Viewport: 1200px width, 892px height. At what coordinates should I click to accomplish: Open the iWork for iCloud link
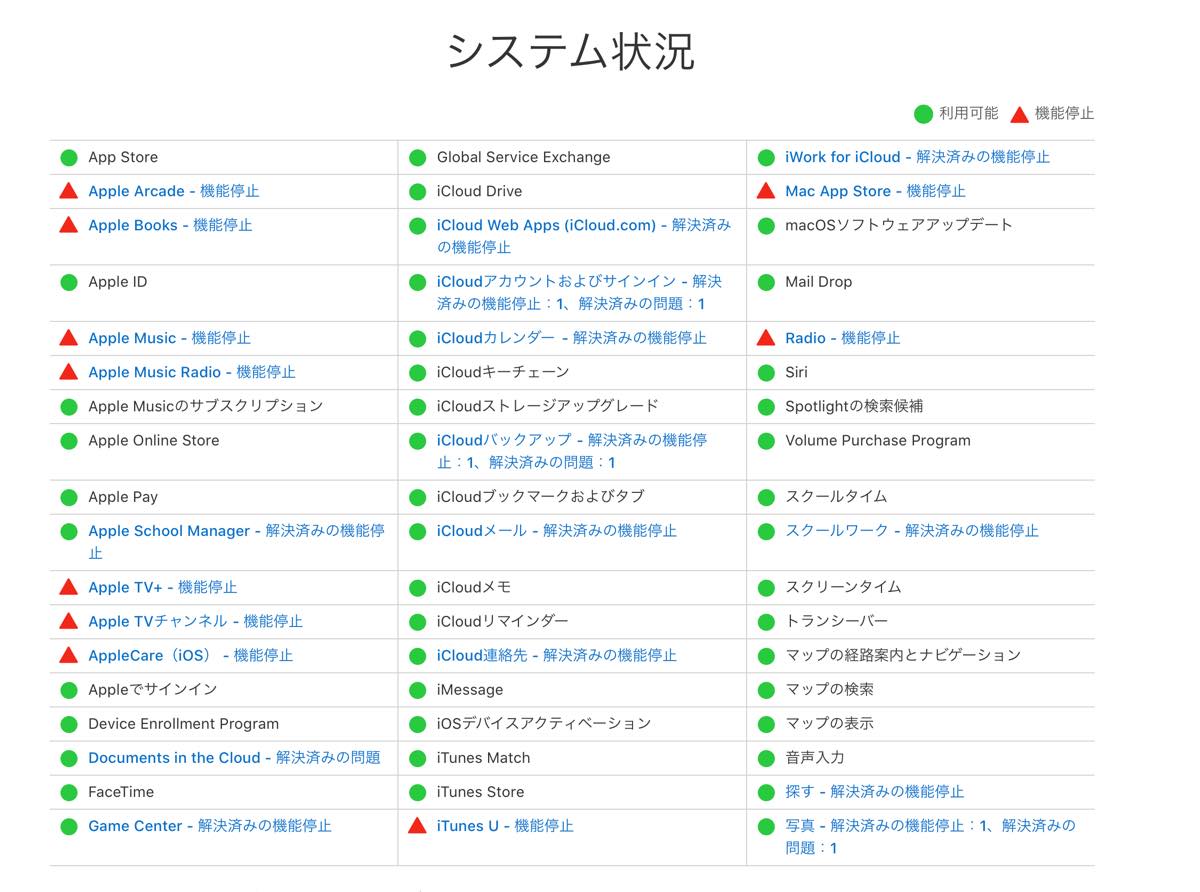point(917,157)
